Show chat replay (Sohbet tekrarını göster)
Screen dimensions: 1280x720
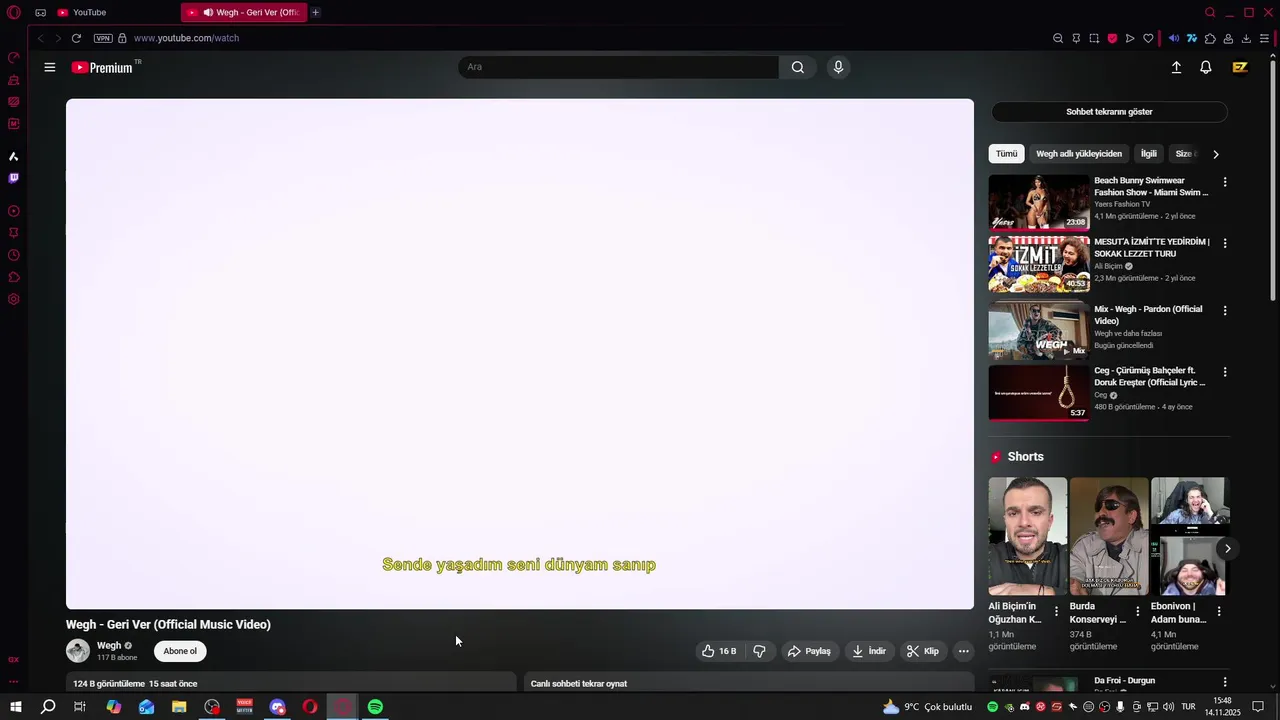pos(1109,112)
